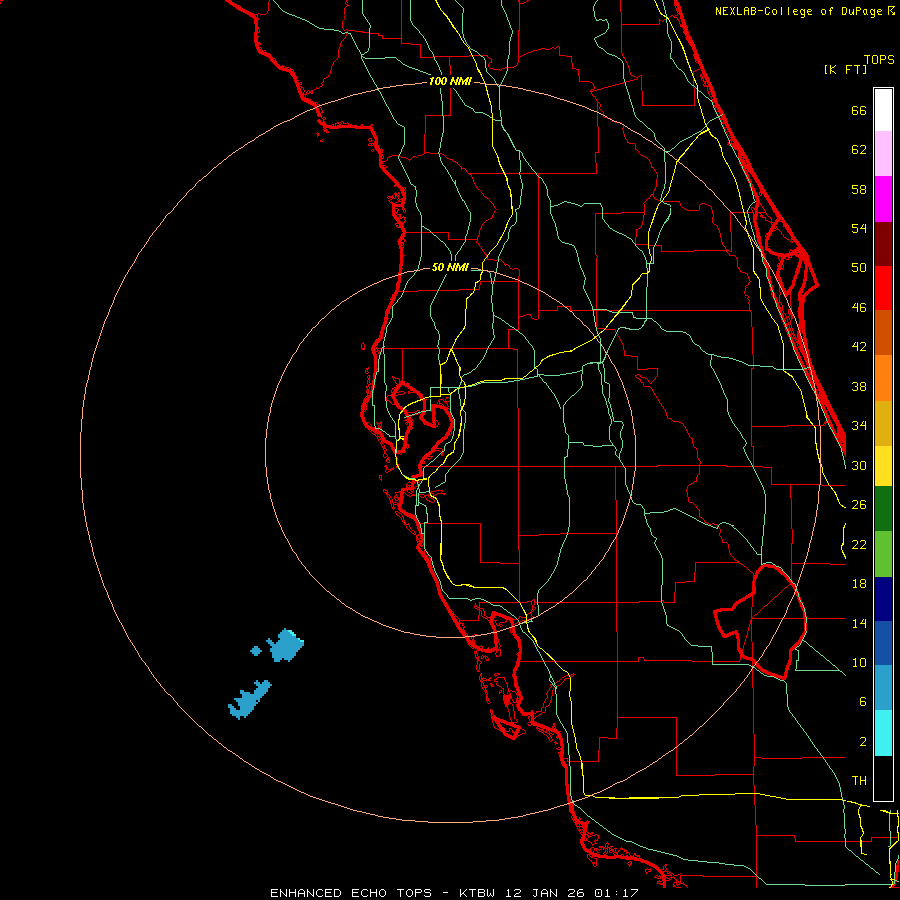Click the ENHANCED ECHO TOPS caption text
900x900 pixels.
point(351,893)
